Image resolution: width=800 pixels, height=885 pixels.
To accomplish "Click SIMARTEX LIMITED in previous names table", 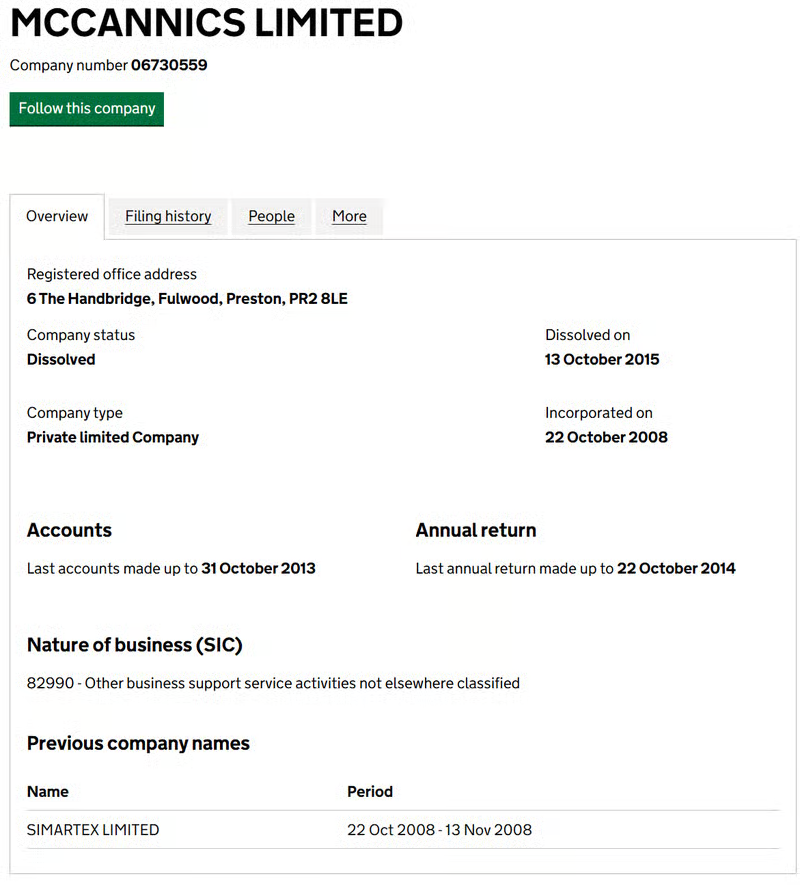I will [x=93, y=830].
